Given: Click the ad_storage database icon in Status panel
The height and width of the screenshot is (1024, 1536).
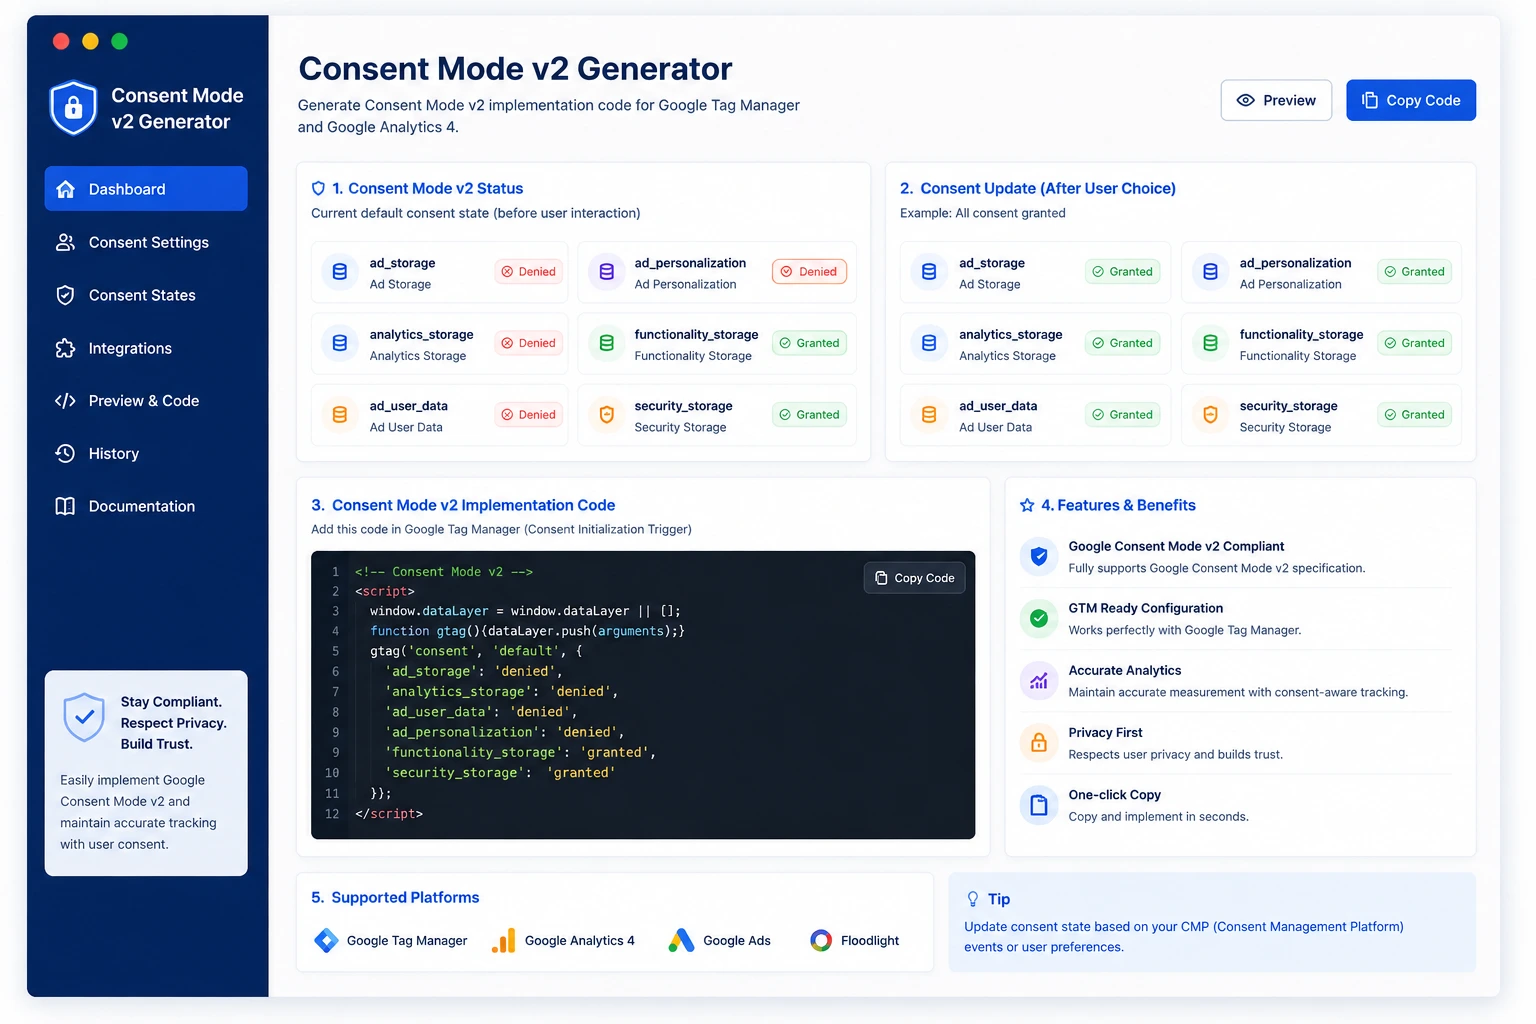Looking at the screenshot, I should coord(340,272).
